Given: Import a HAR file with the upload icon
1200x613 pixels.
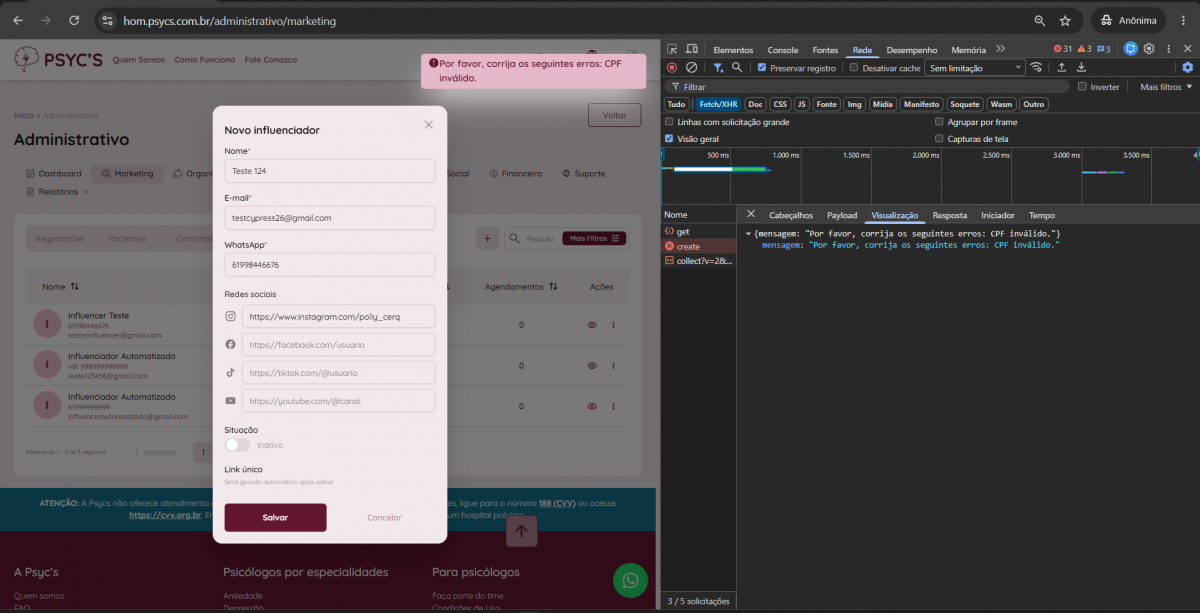Looking at the screenshot, I should coord(1062,67).
